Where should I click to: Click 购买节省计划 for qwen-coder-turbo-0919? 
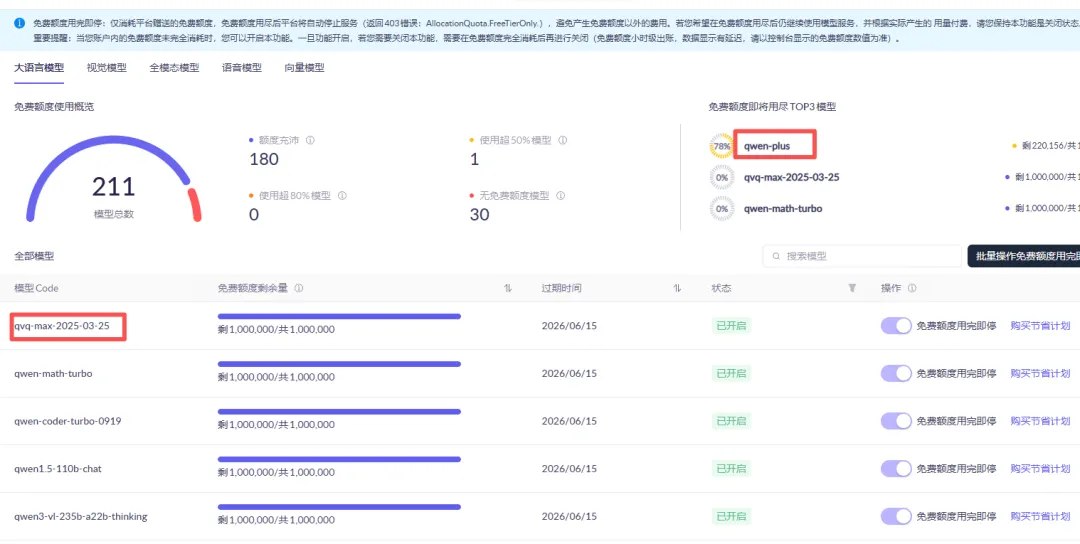click(1040, 421)
